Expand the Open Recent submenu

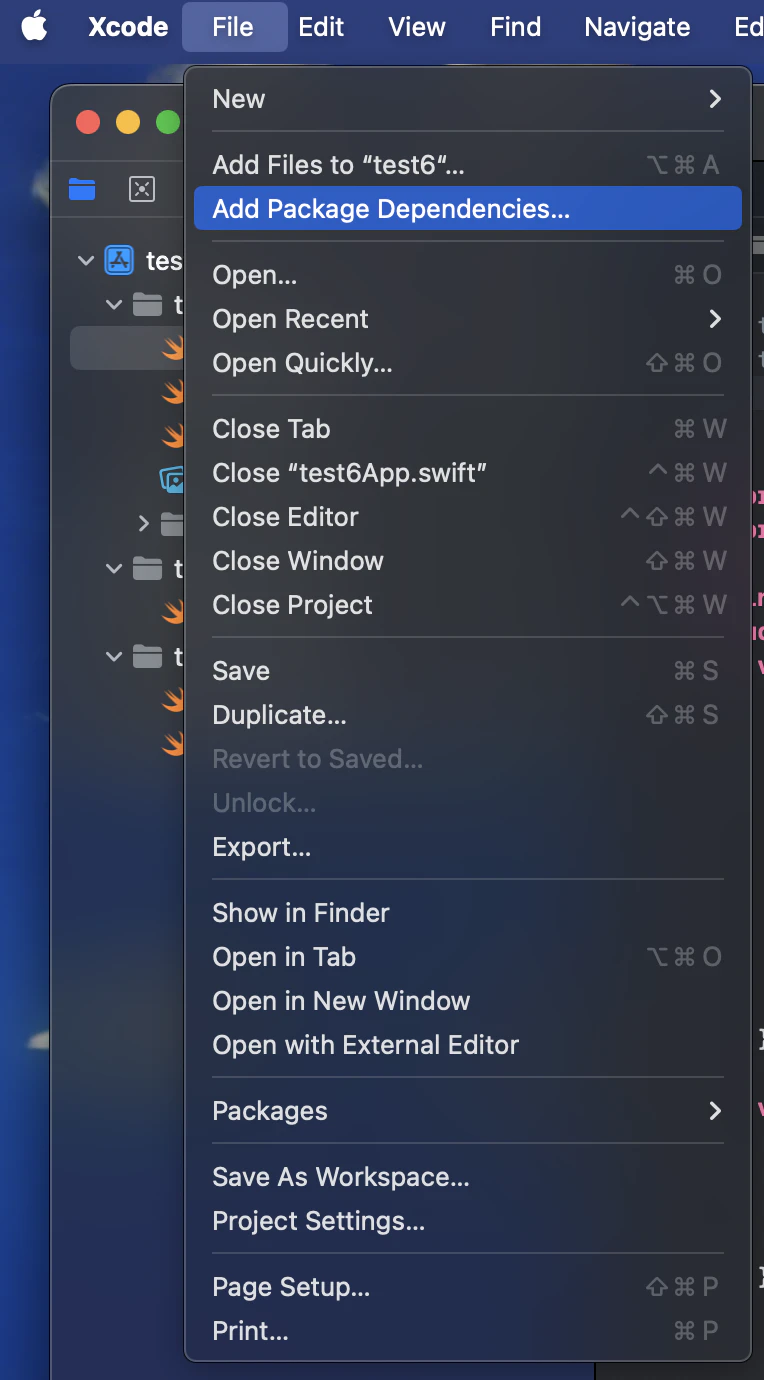[x=468, y=319]
